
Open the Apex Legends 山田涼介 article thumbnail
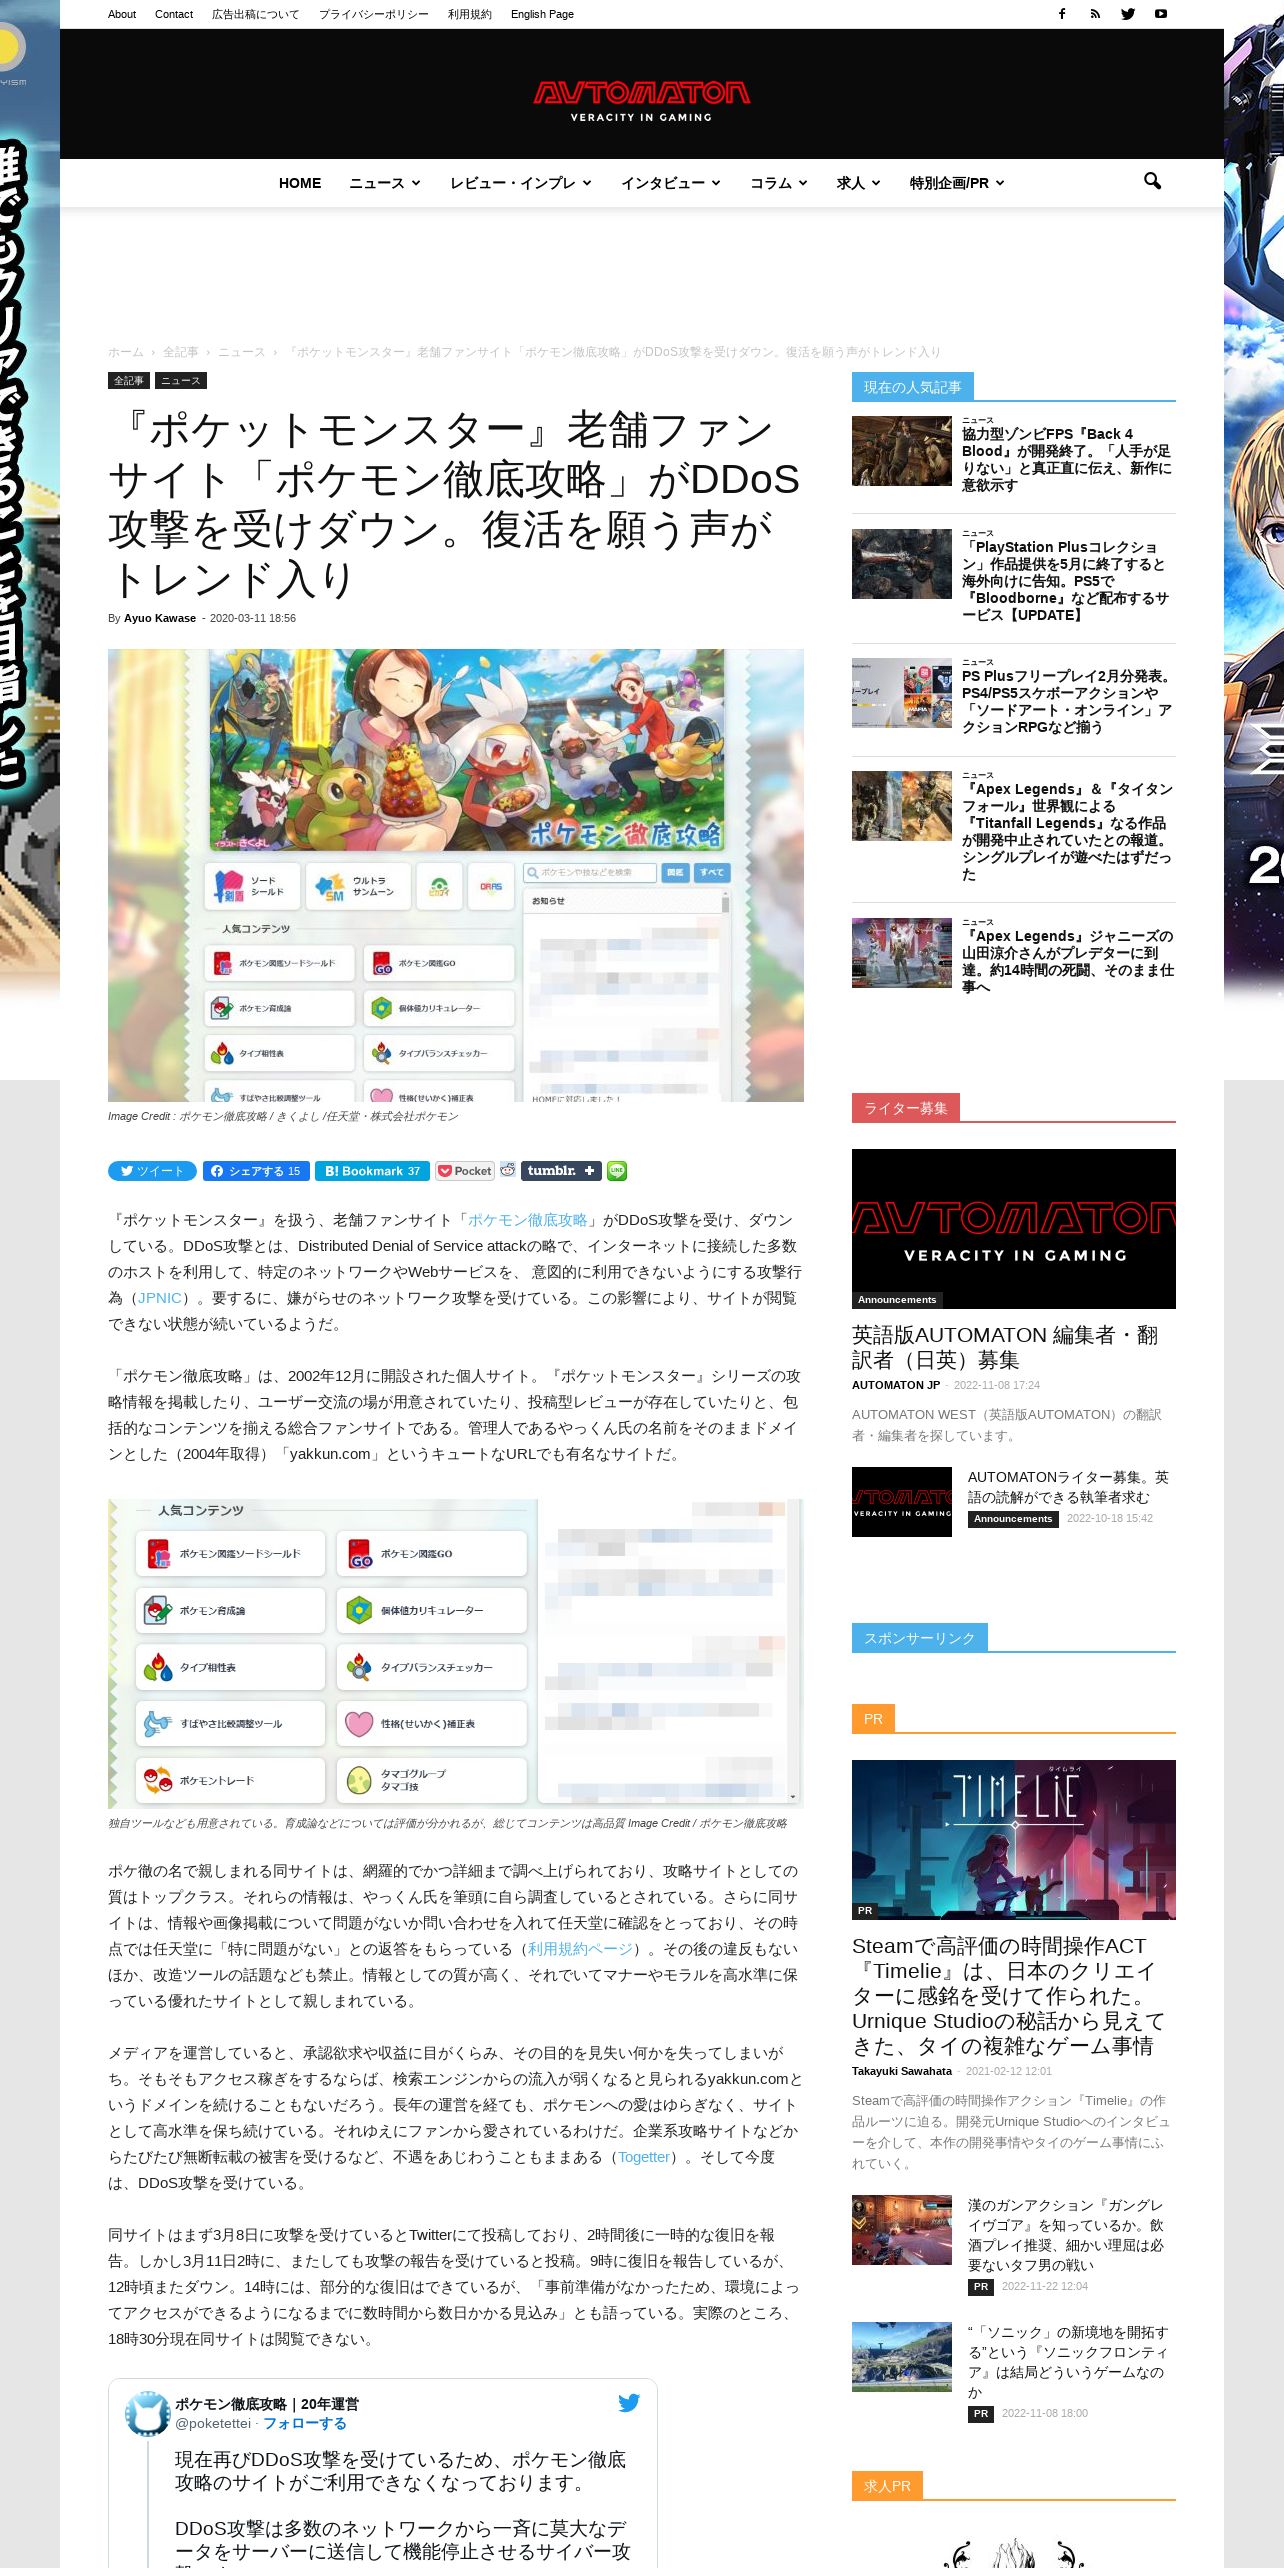point(902,953)
